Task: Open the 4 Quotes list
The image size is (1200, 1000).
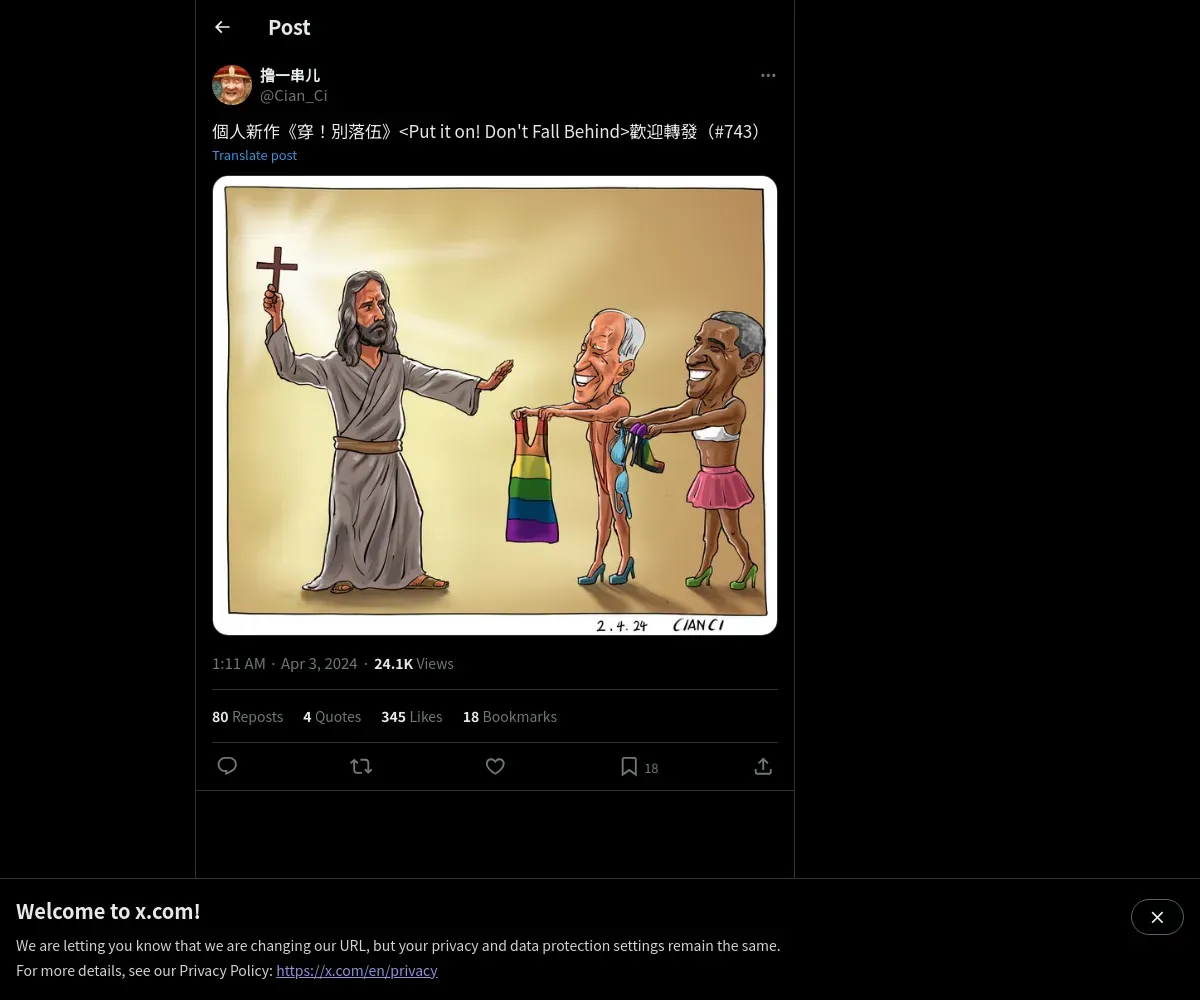Action: (332, 717)
